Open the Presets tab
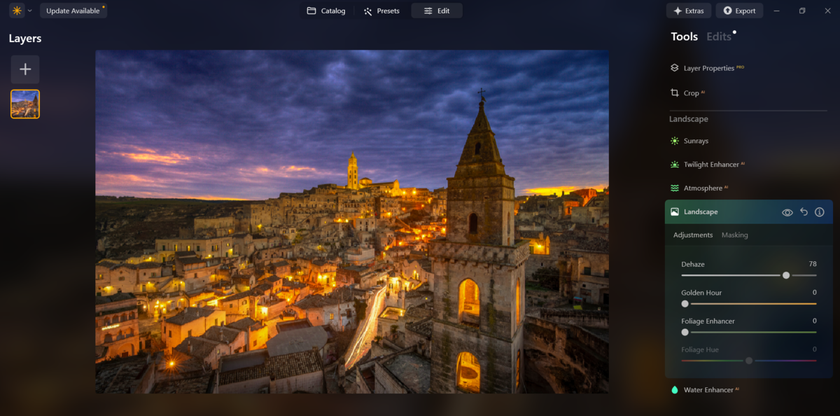This screenshot has height=416, width=840. [381, 11]
